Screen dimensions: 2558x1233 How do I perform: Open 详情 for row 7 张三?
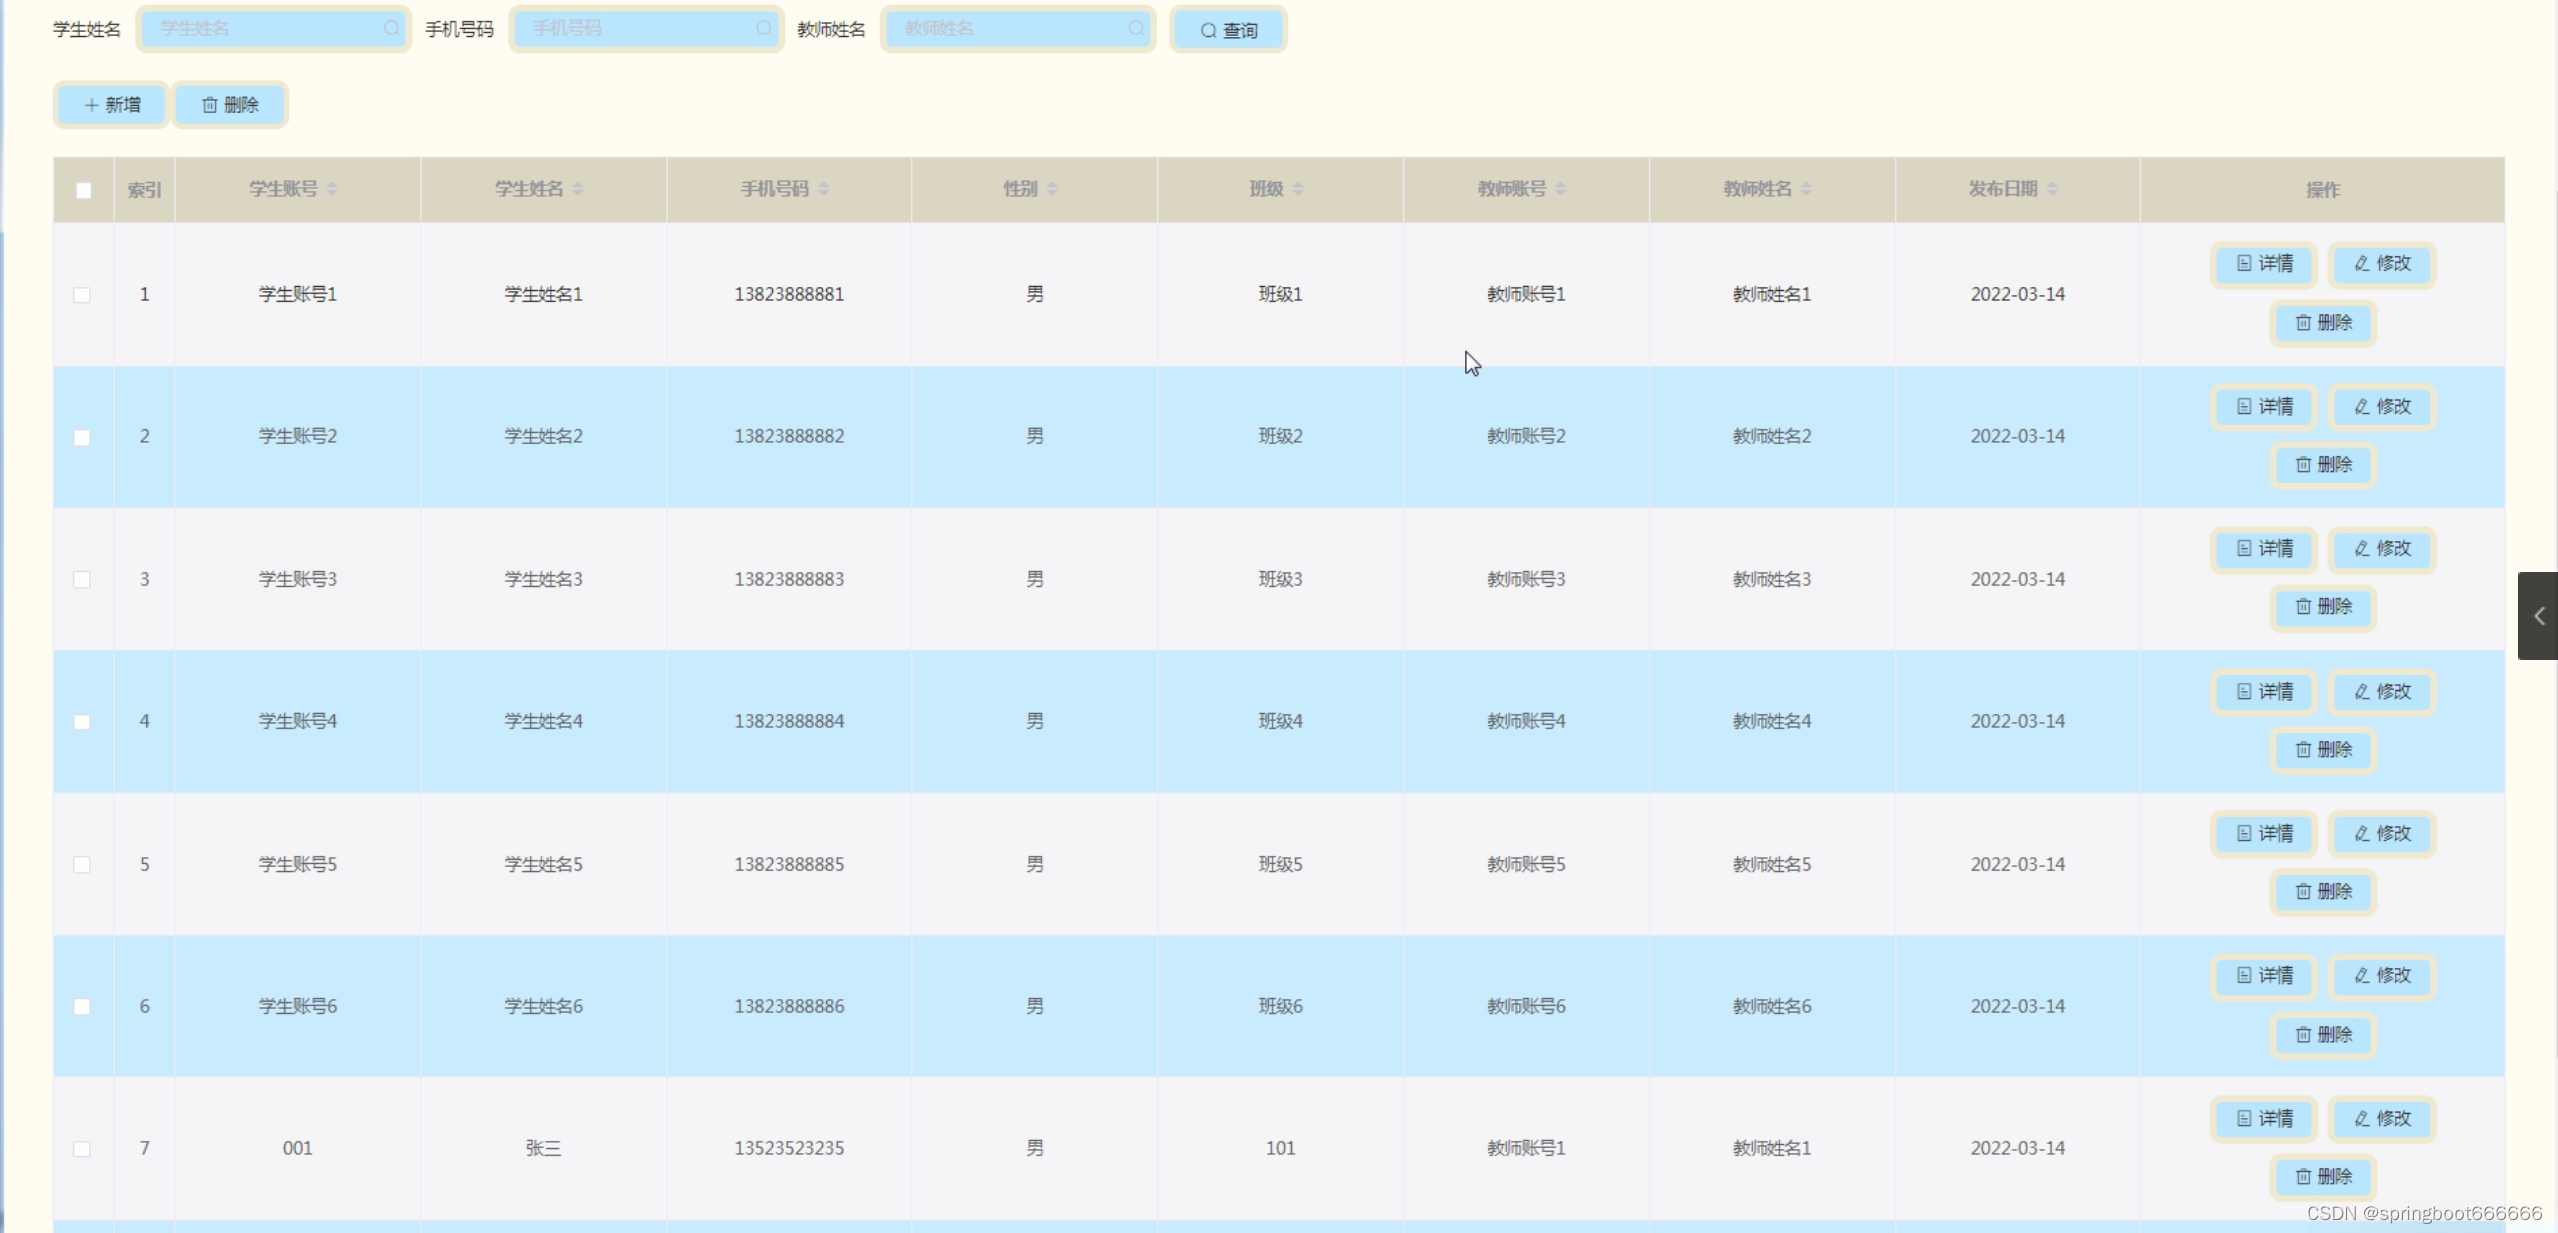2264,1119
